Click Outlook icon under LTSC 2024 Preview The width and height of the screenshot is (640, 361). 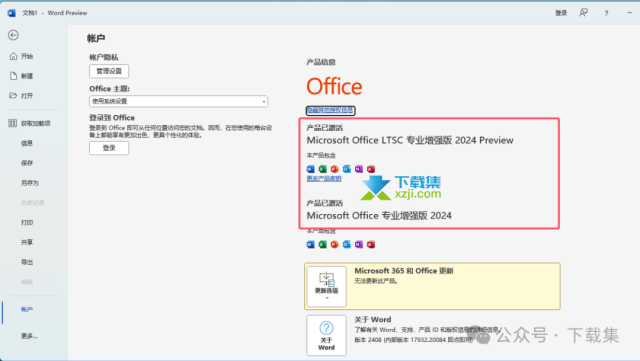pyautogui.click(x=347, y=169)
